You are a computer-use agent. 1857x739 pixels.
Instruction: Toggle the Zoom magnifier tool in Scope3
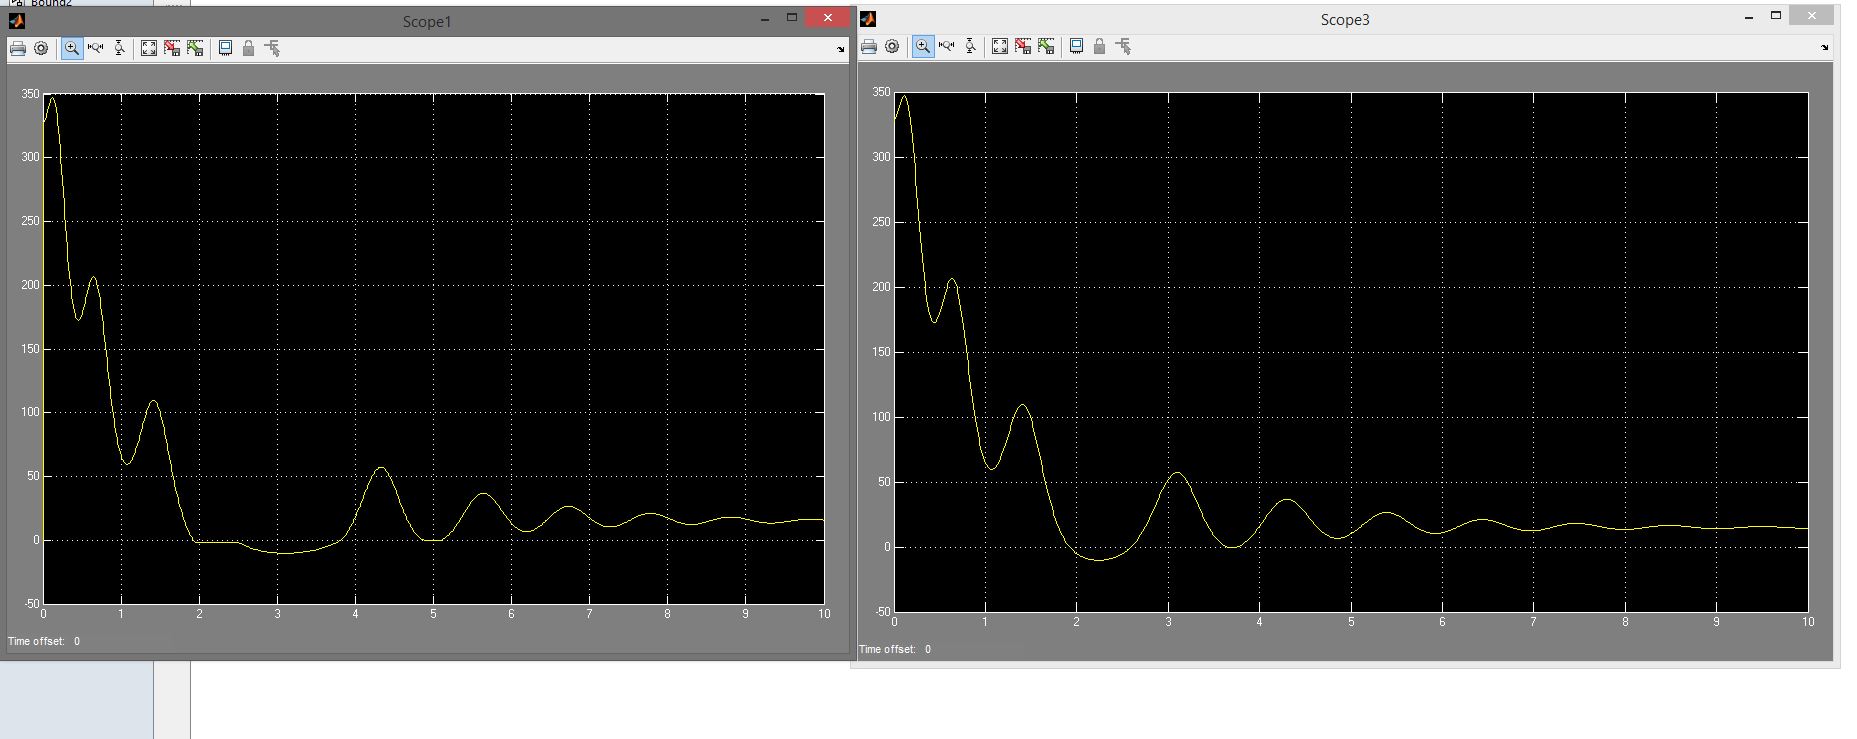923,46
